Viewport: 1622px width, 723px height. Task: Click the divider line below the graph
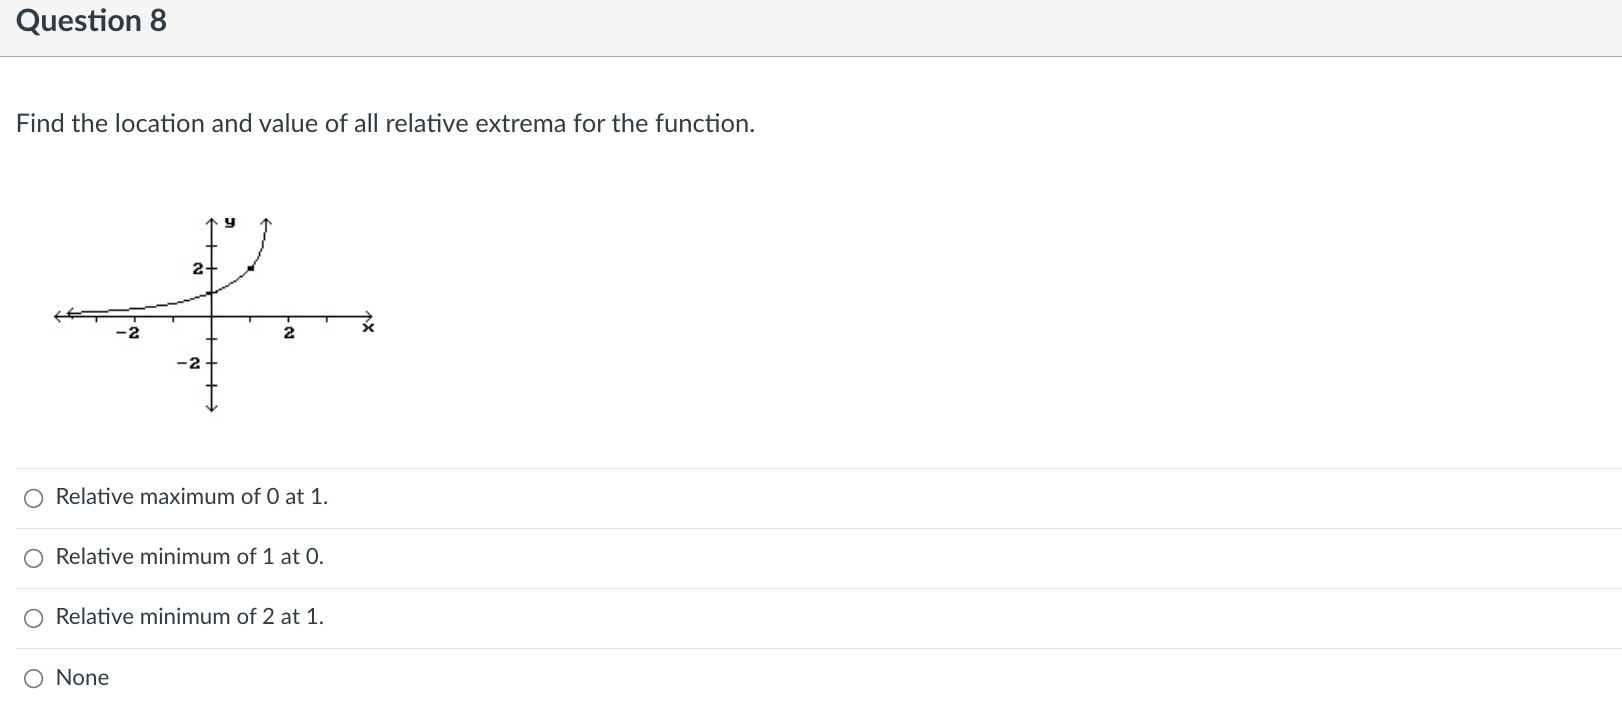pyautogui.click(x=810, y=467)
